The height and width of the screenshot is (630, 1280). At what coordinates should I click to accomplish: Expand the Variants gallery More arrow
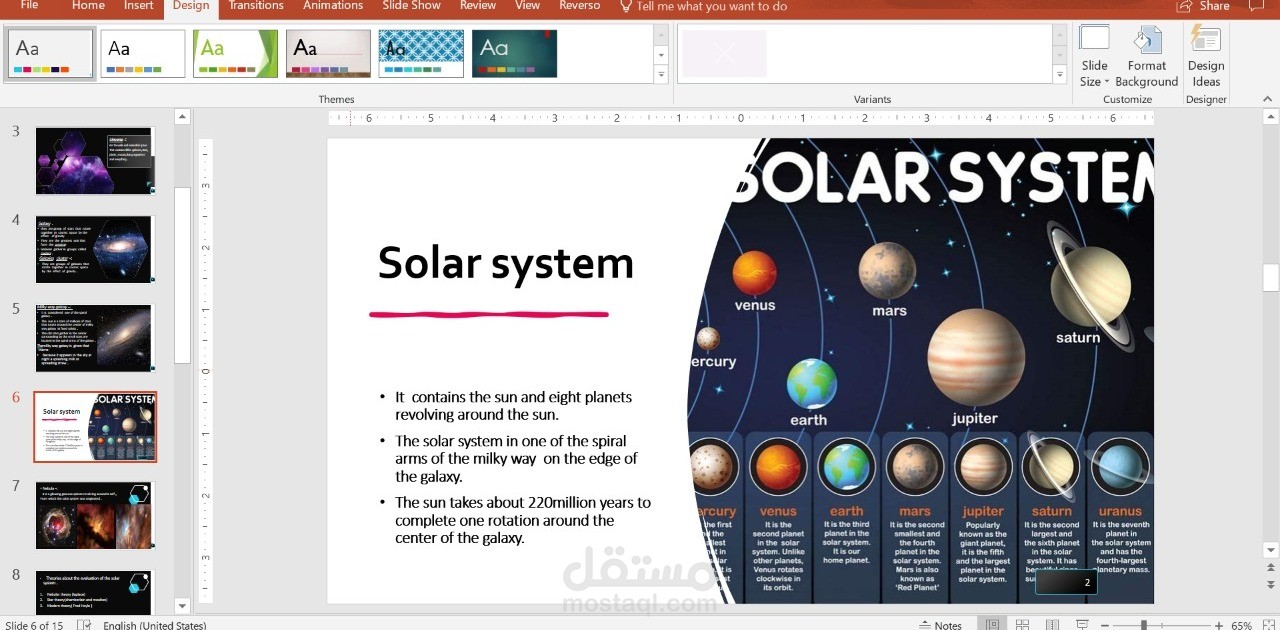point(1060,75)
